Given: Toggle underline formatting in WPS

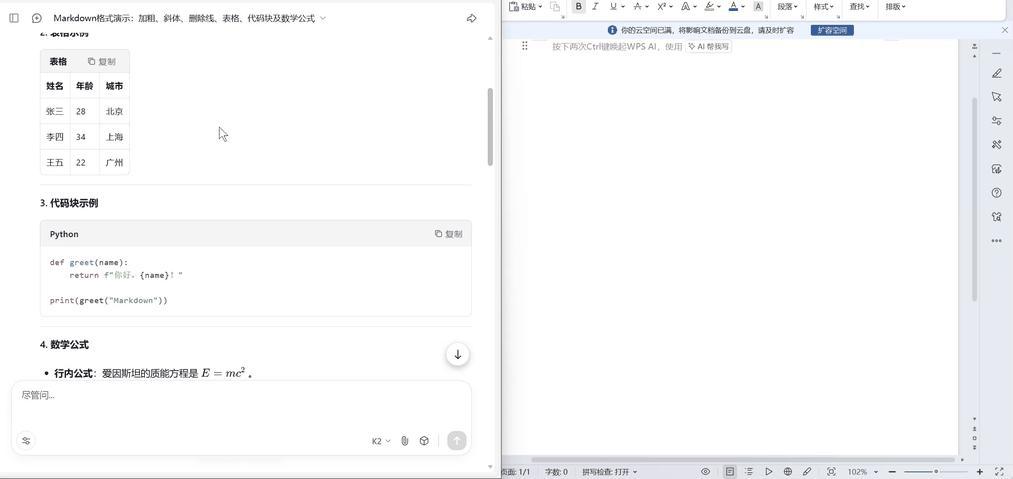Looking at the screenshot, I should [x=612, y=6].
